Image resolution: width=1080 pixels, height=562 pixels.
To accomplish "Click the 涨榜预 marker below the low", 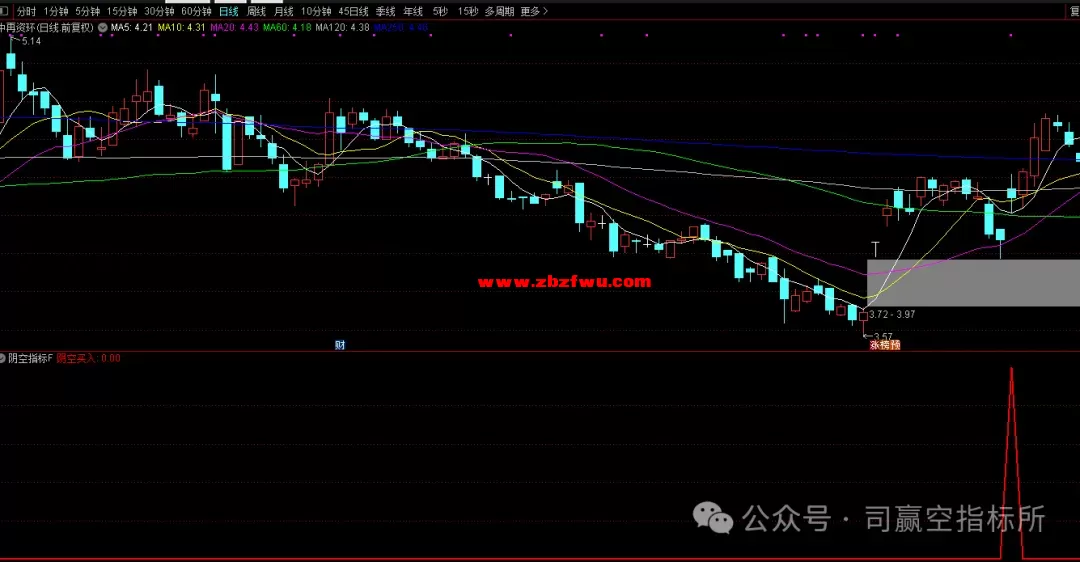I will coord(885,345).
